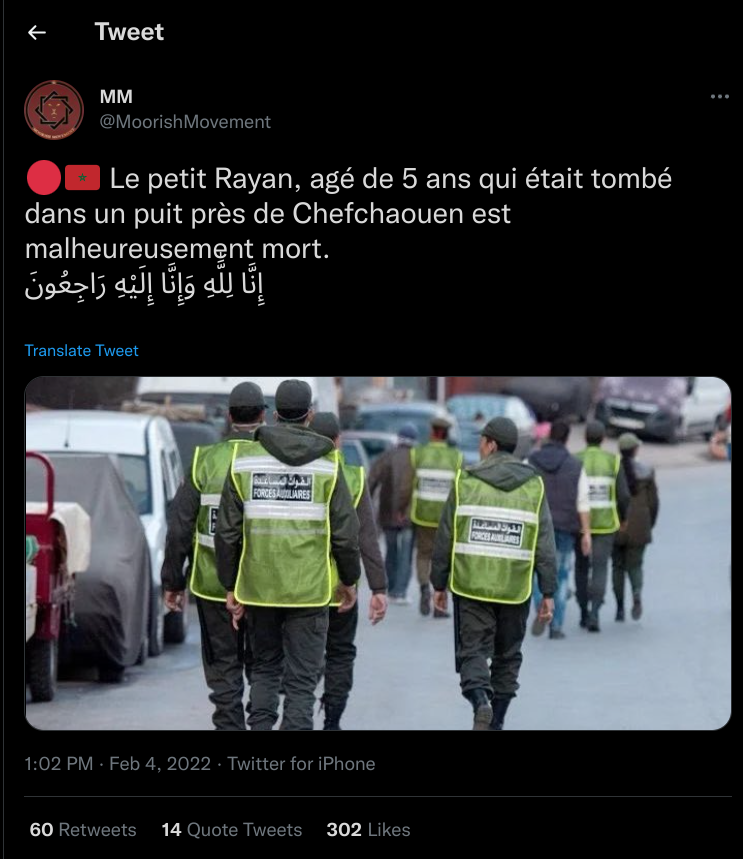Open the Twitter for iPhone source link
This screenshot has height=859, width=743.
(301, 764)
